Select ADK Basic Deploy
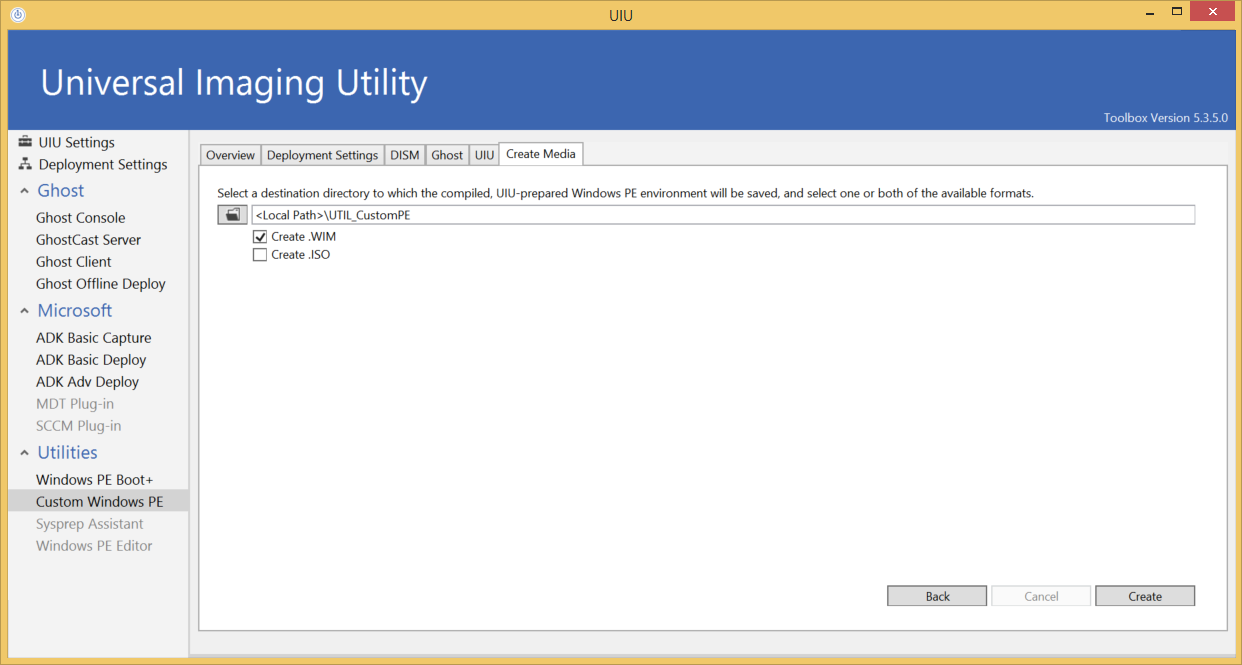Screen dimensions: 1242x665 [91, 360]
